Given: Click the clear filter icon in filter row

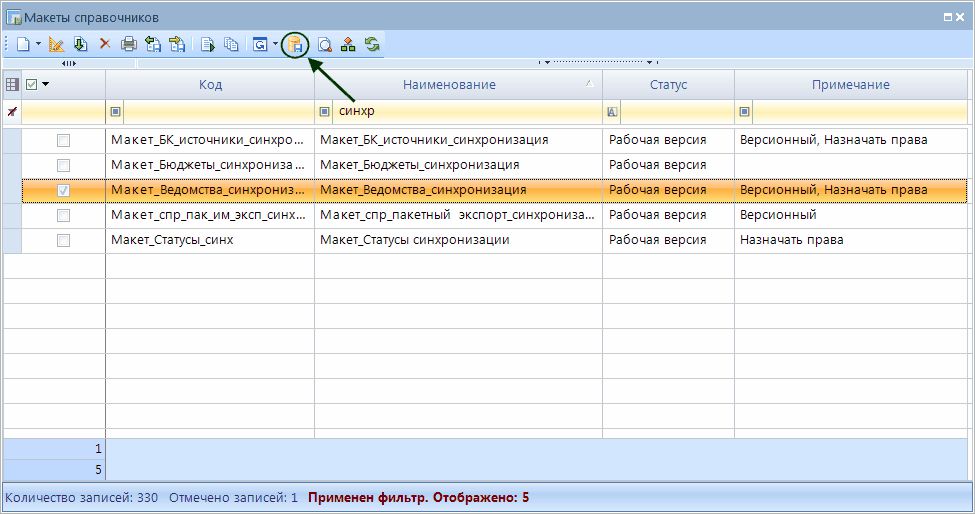Looking at the screenshot, I should (x=12, y=111).
